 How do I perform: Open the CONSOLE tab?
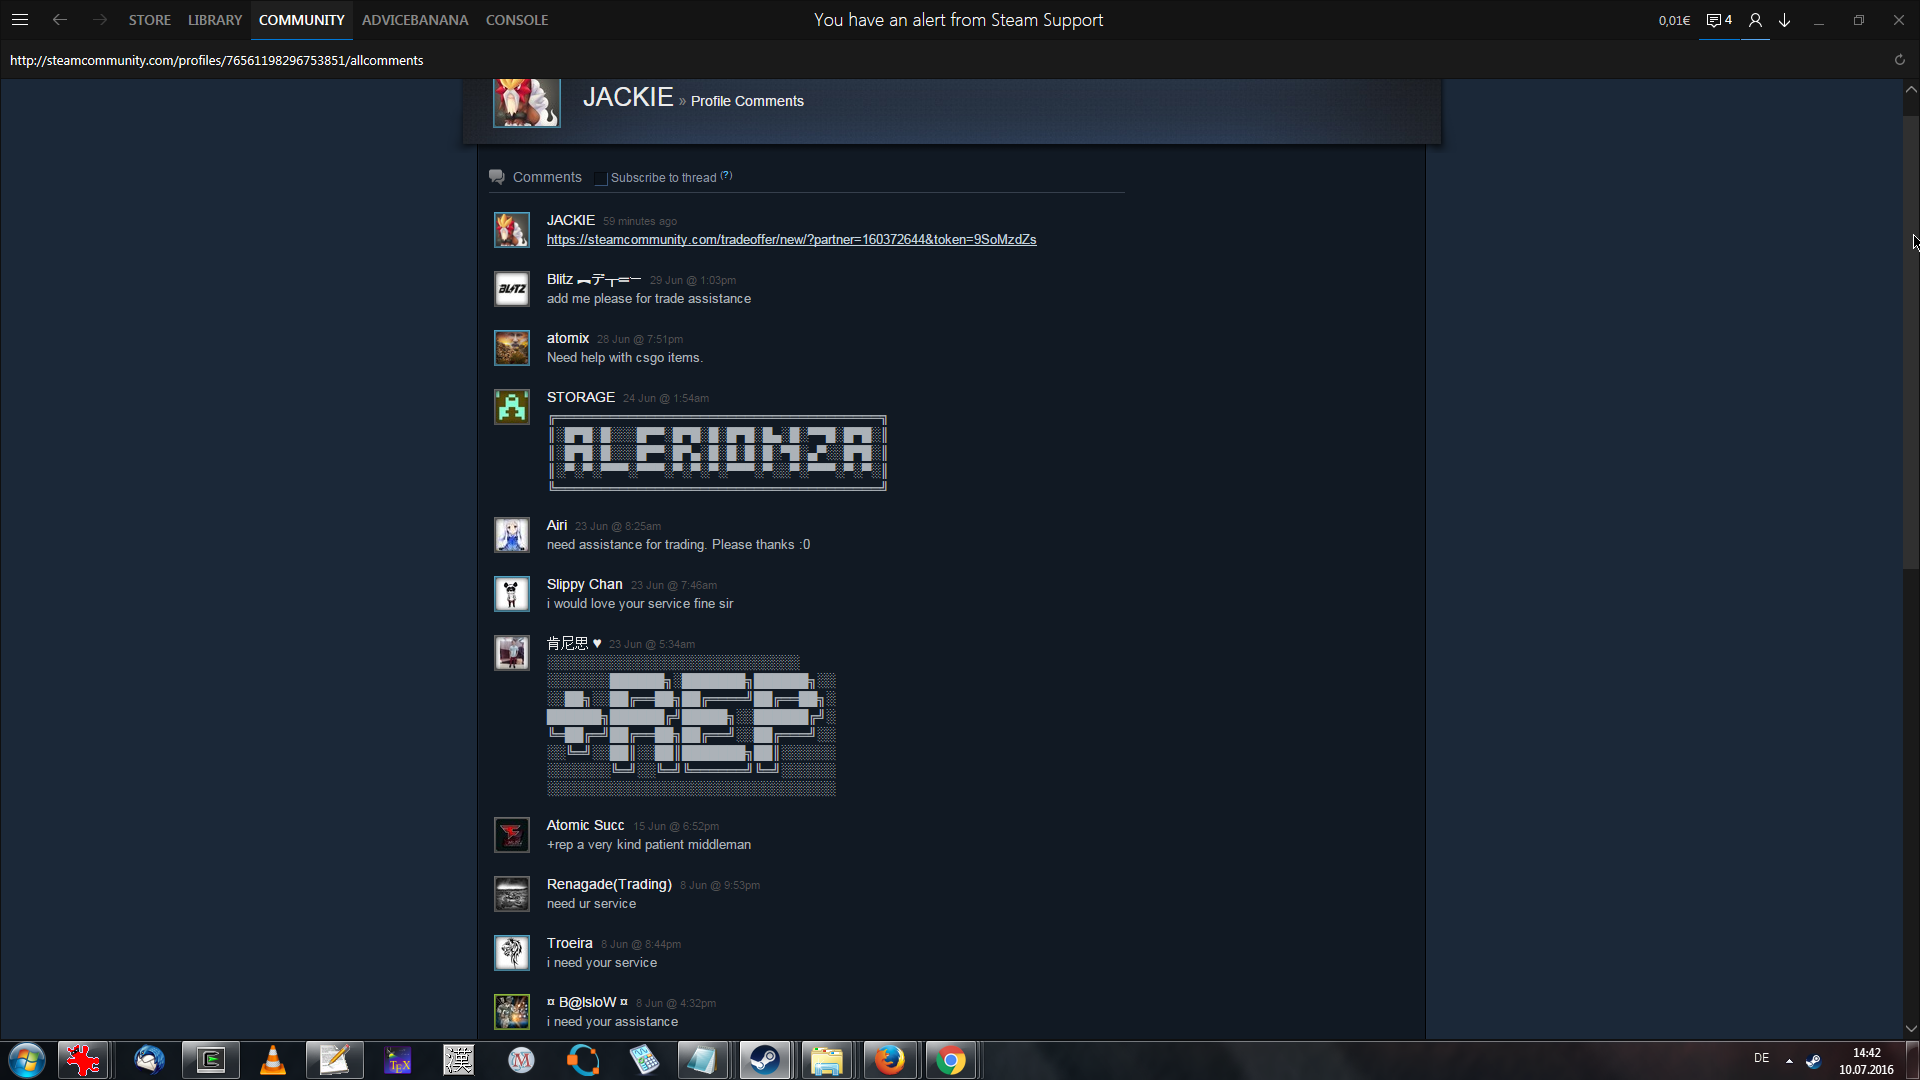pyautogui.click(x=517, y=20)
